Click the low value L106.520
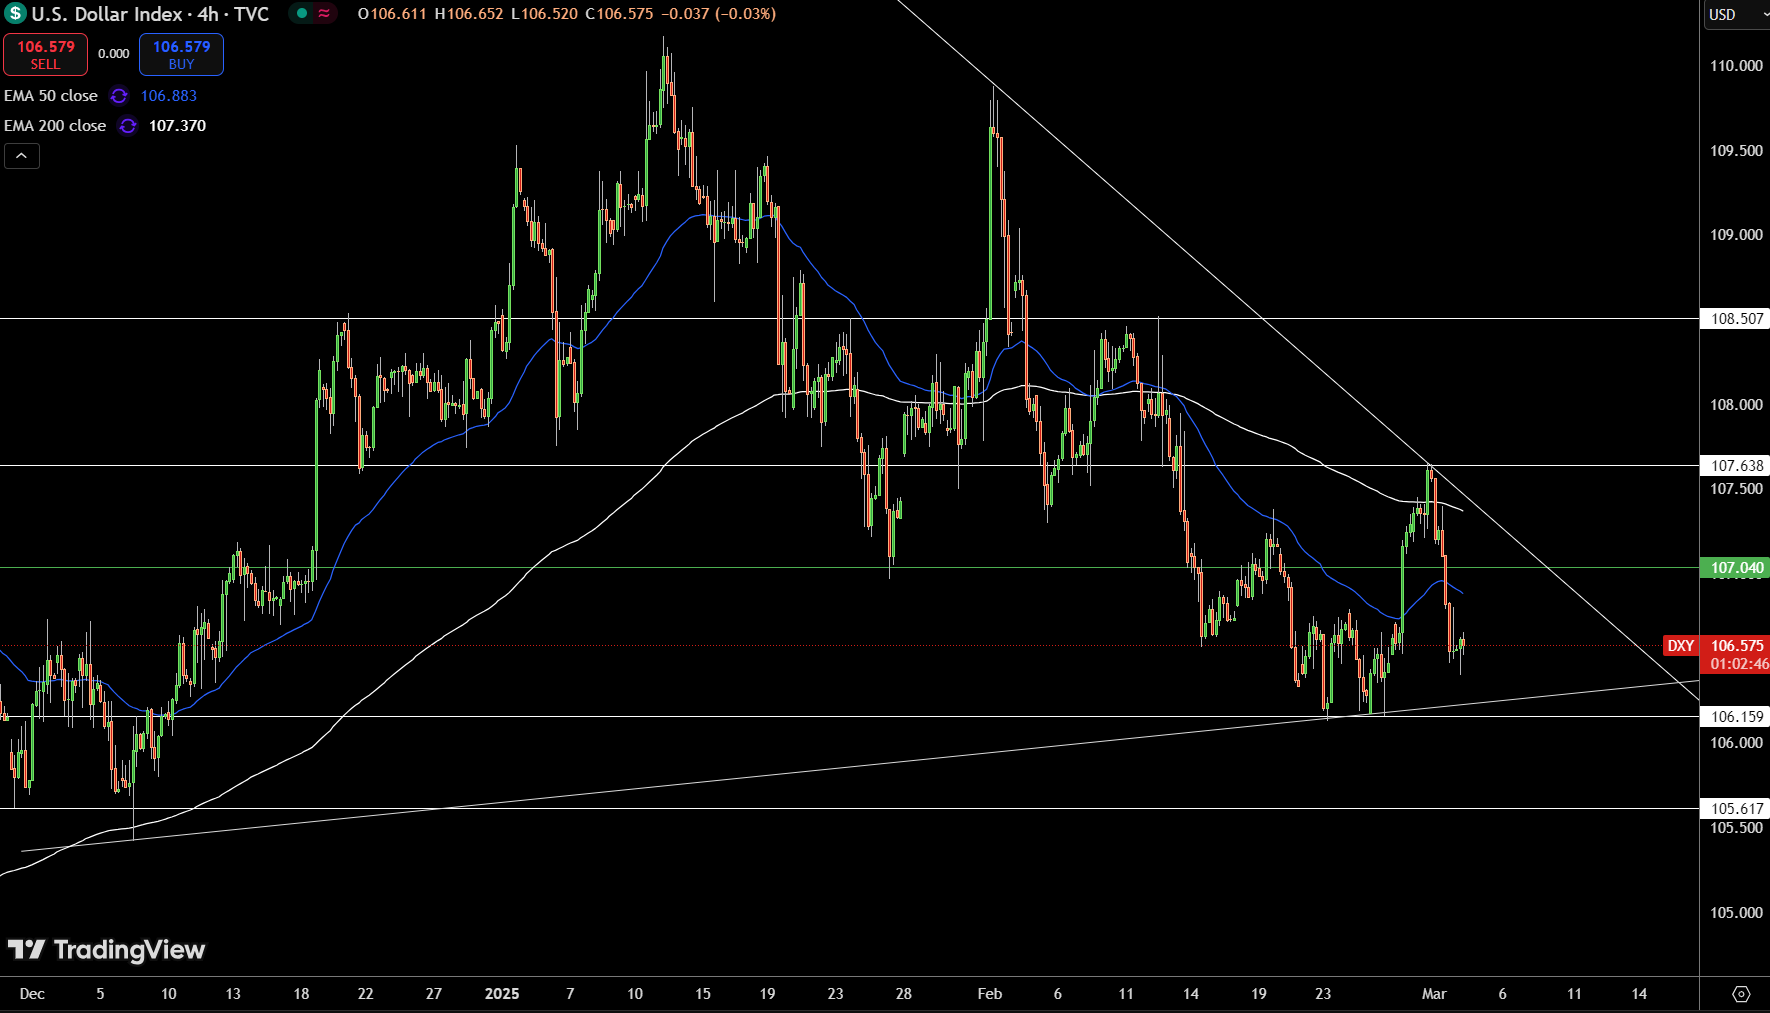The width and height of the screenshot is (1770, 1013). tap(544, 14)
